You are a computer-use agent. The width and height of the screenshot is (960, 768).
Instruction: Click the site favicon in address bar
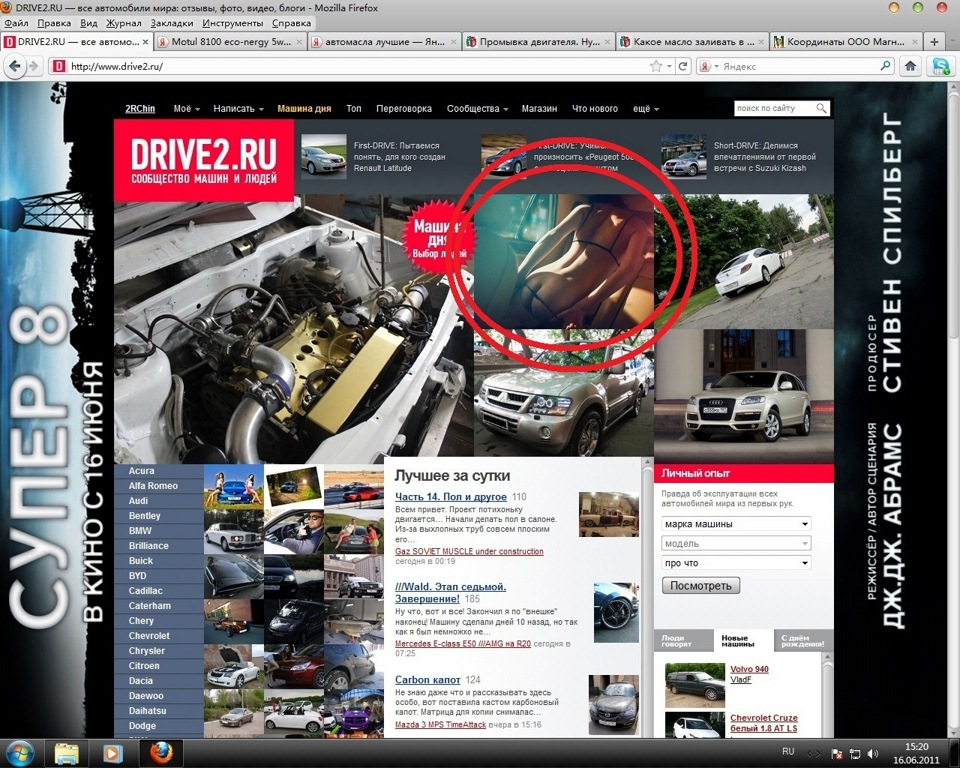[59, 66]
